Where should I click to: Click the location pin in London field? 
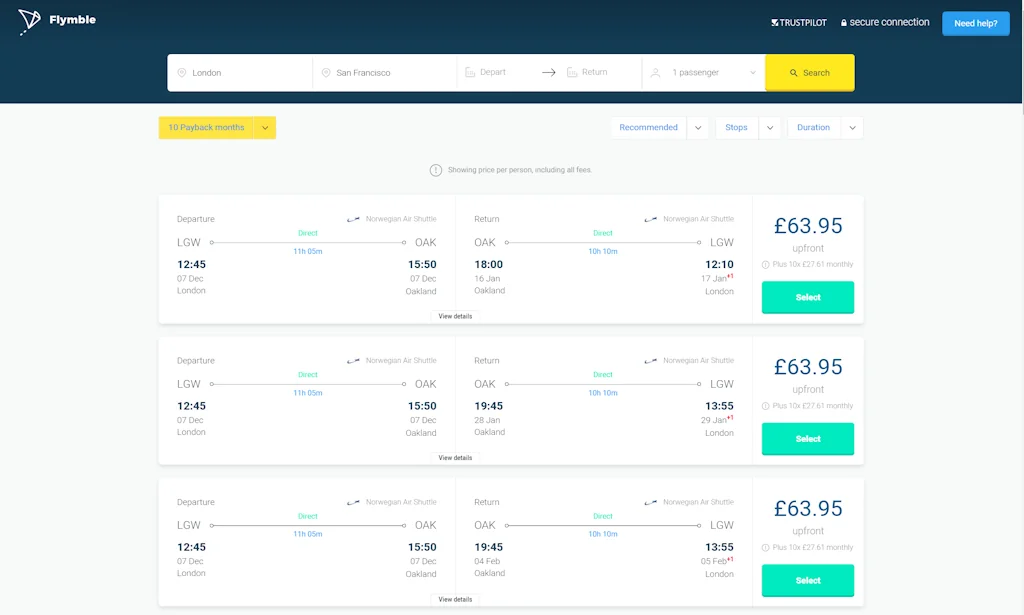coord(182,73)
